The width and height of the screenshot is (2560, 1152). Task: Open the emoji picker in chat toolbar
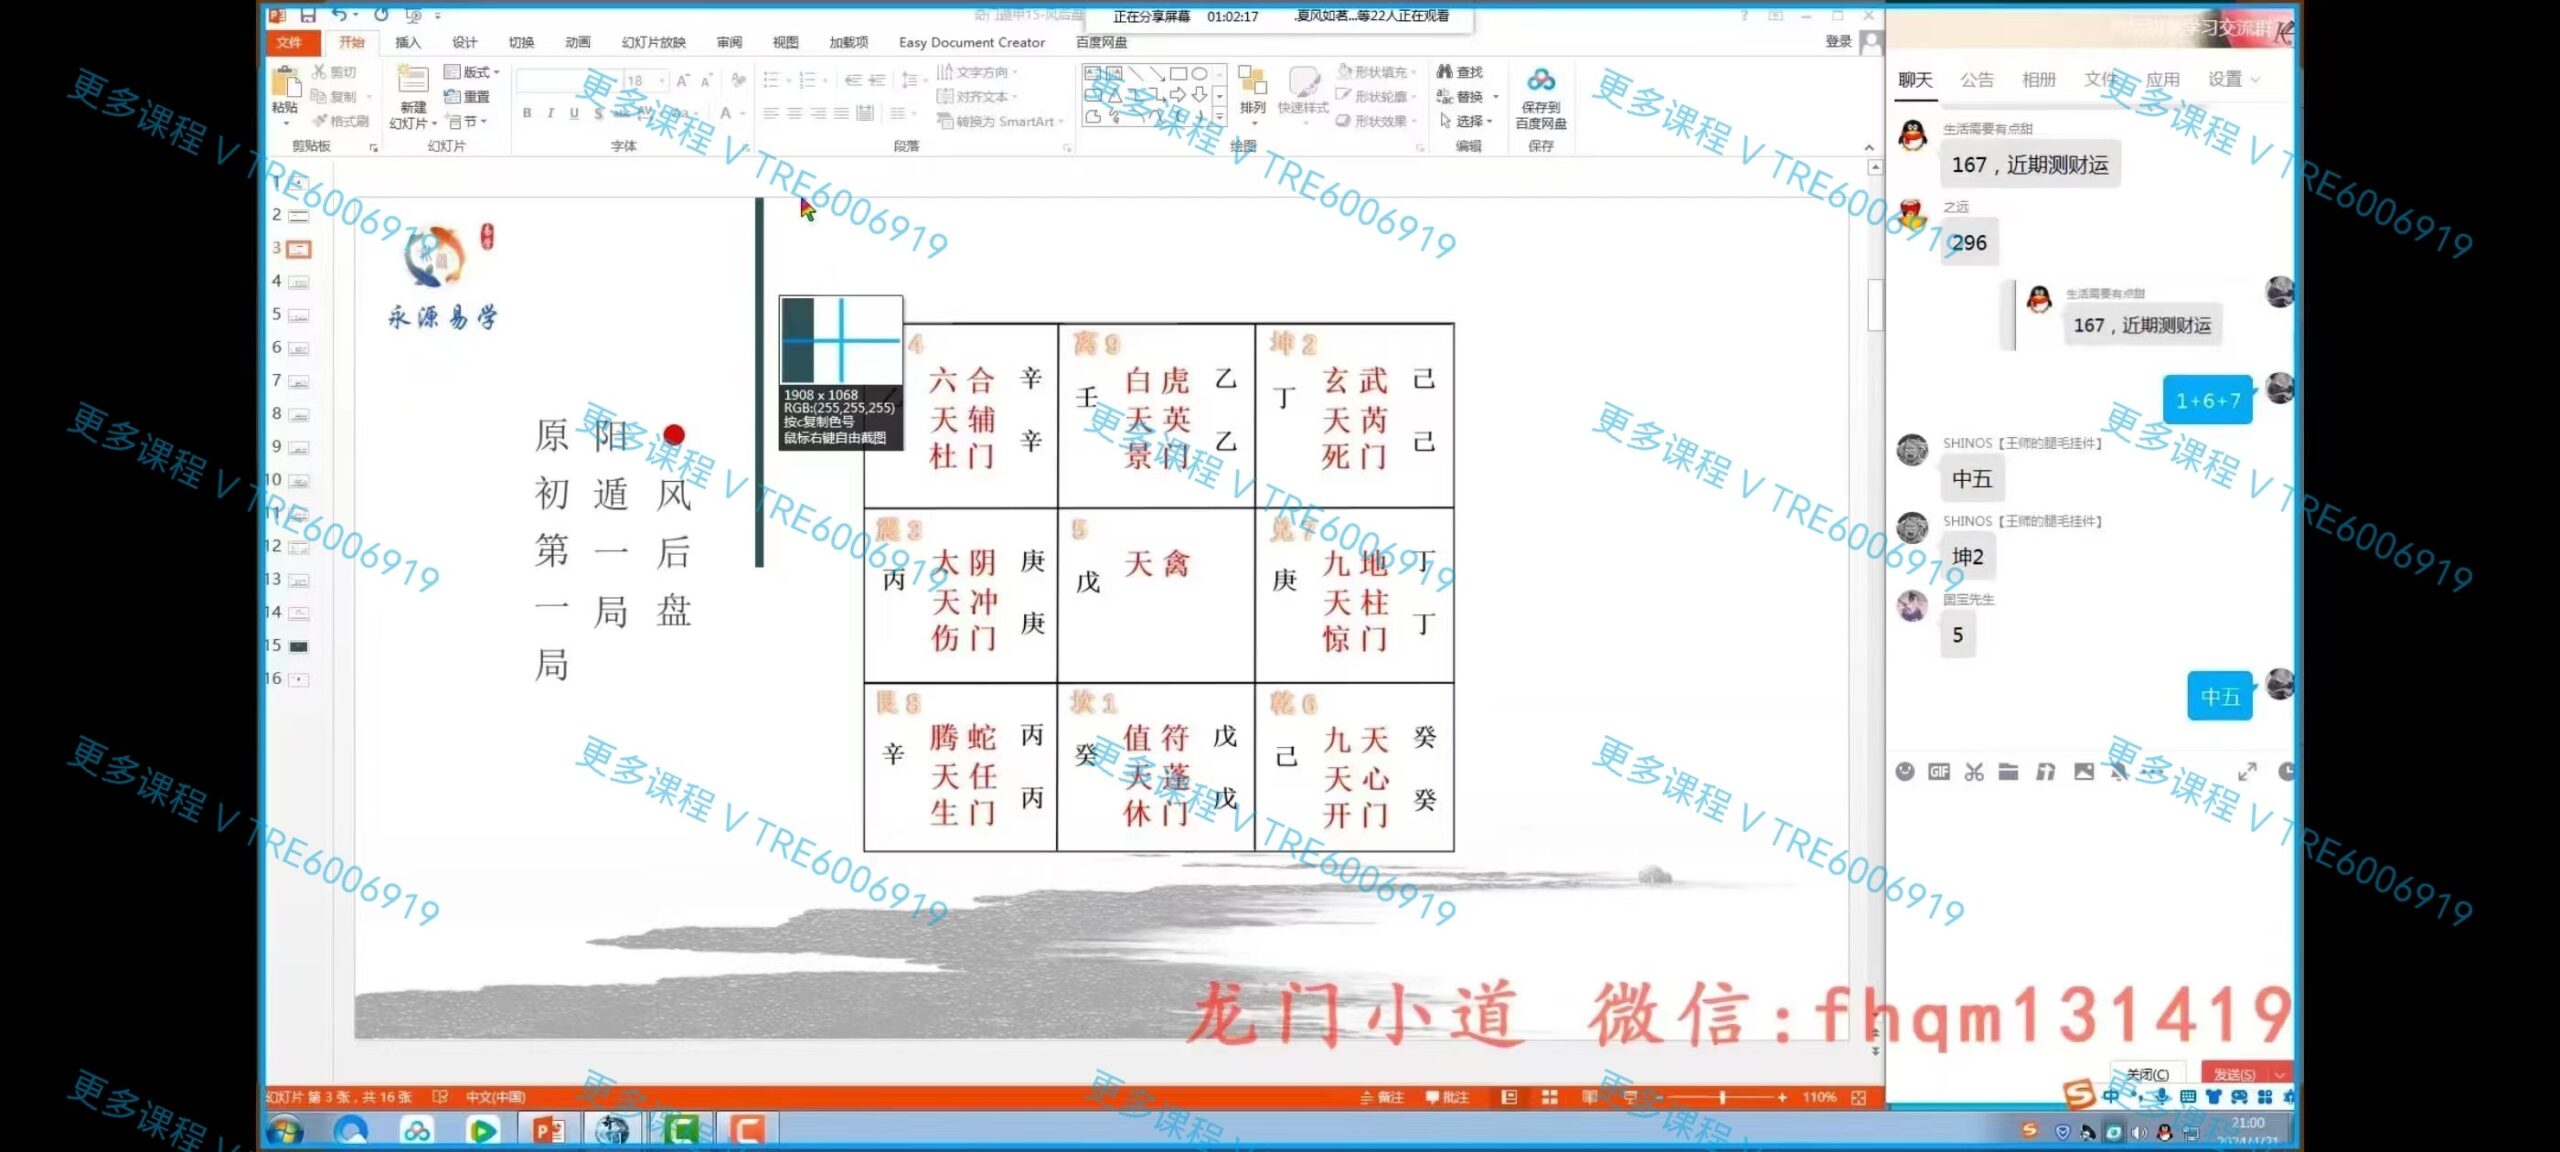point(1905,771)
